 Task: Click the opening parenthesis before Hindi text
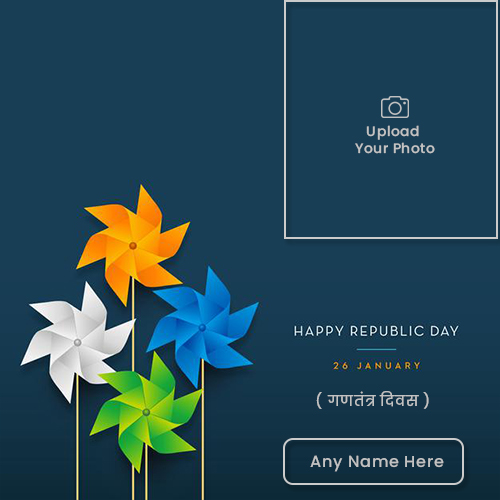319,400
